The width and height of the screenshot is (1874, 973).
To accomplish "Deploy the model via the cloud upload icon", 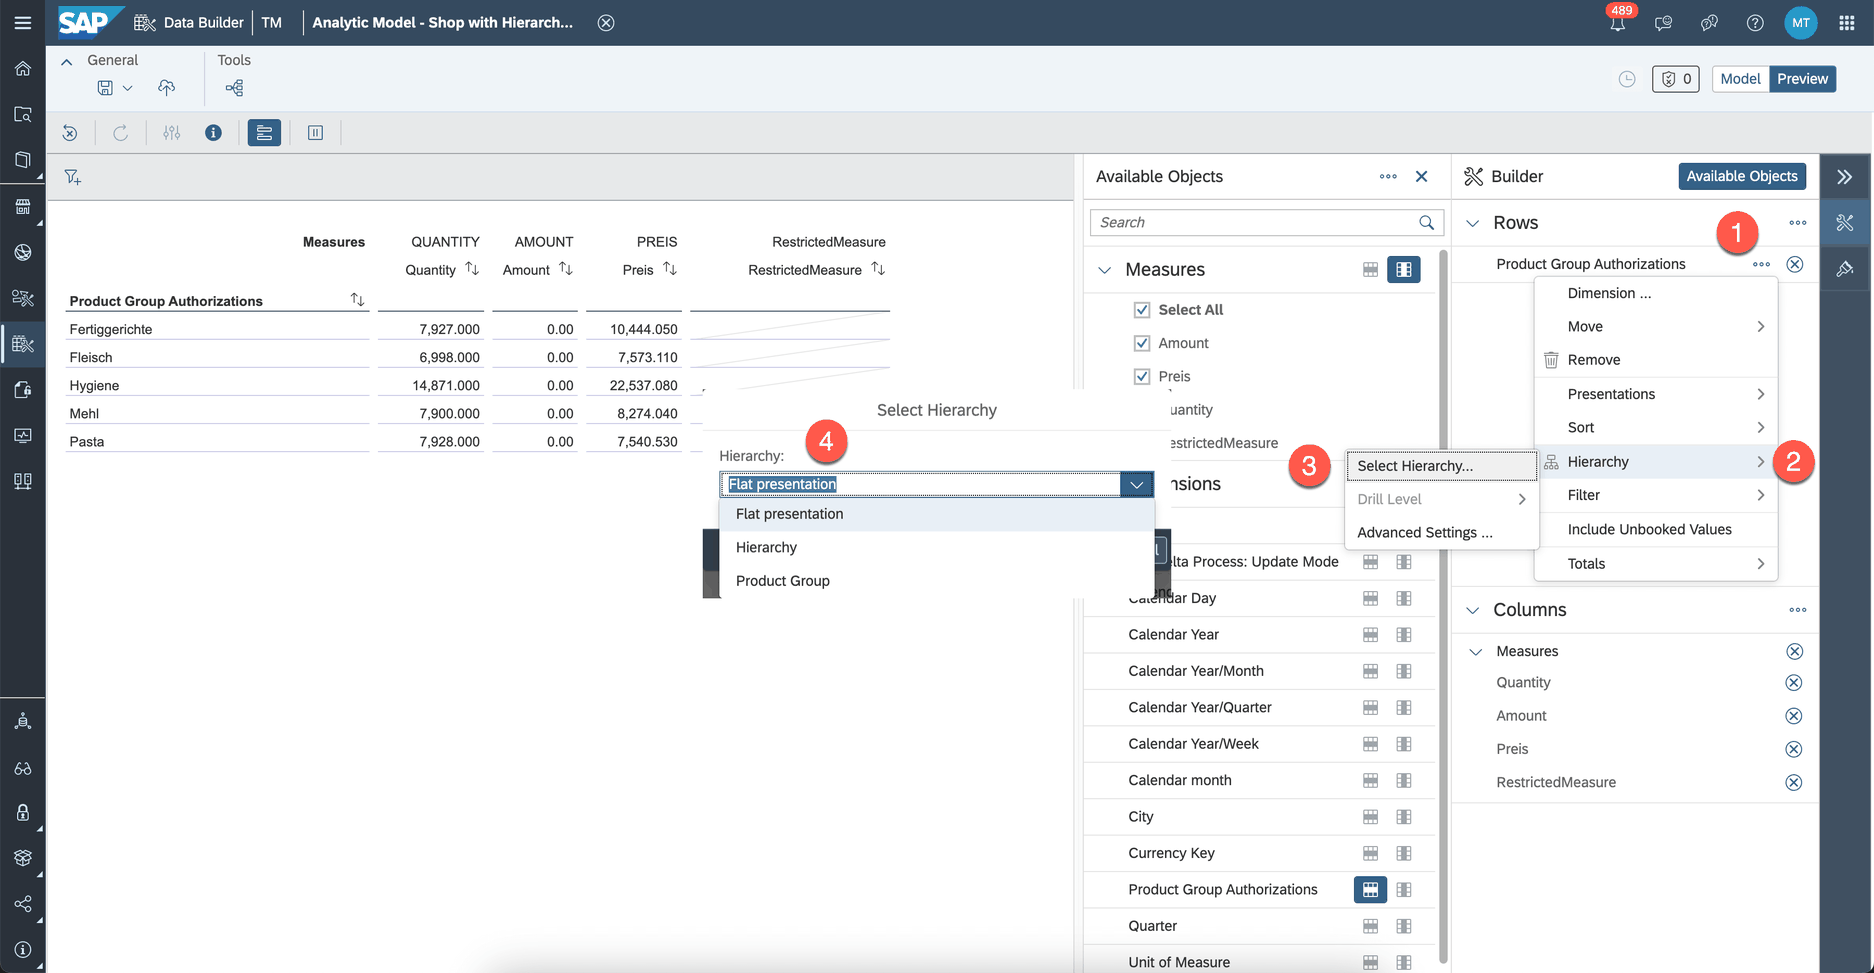I will click(166, 87).
